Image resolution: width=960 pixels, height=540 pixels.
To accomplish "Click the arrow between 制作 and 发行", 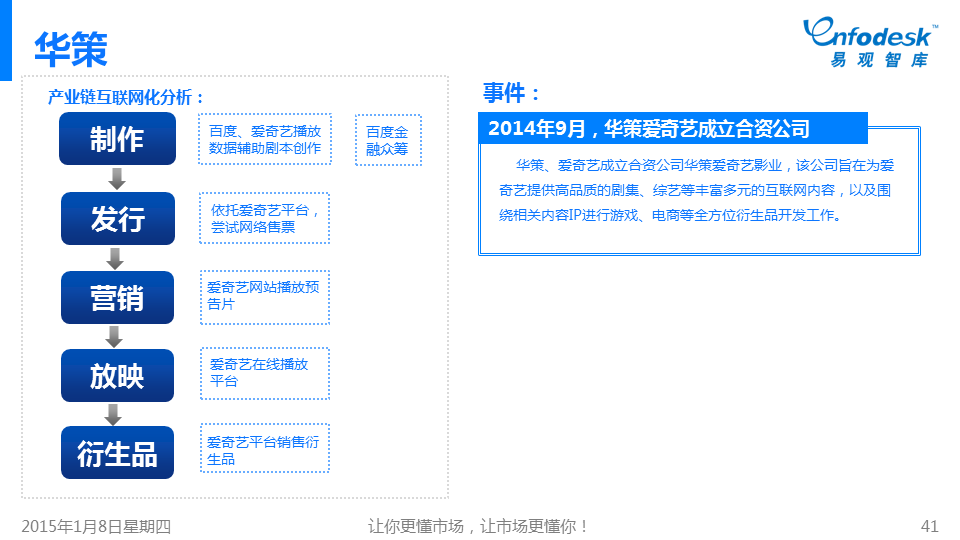I will (117, 179).
